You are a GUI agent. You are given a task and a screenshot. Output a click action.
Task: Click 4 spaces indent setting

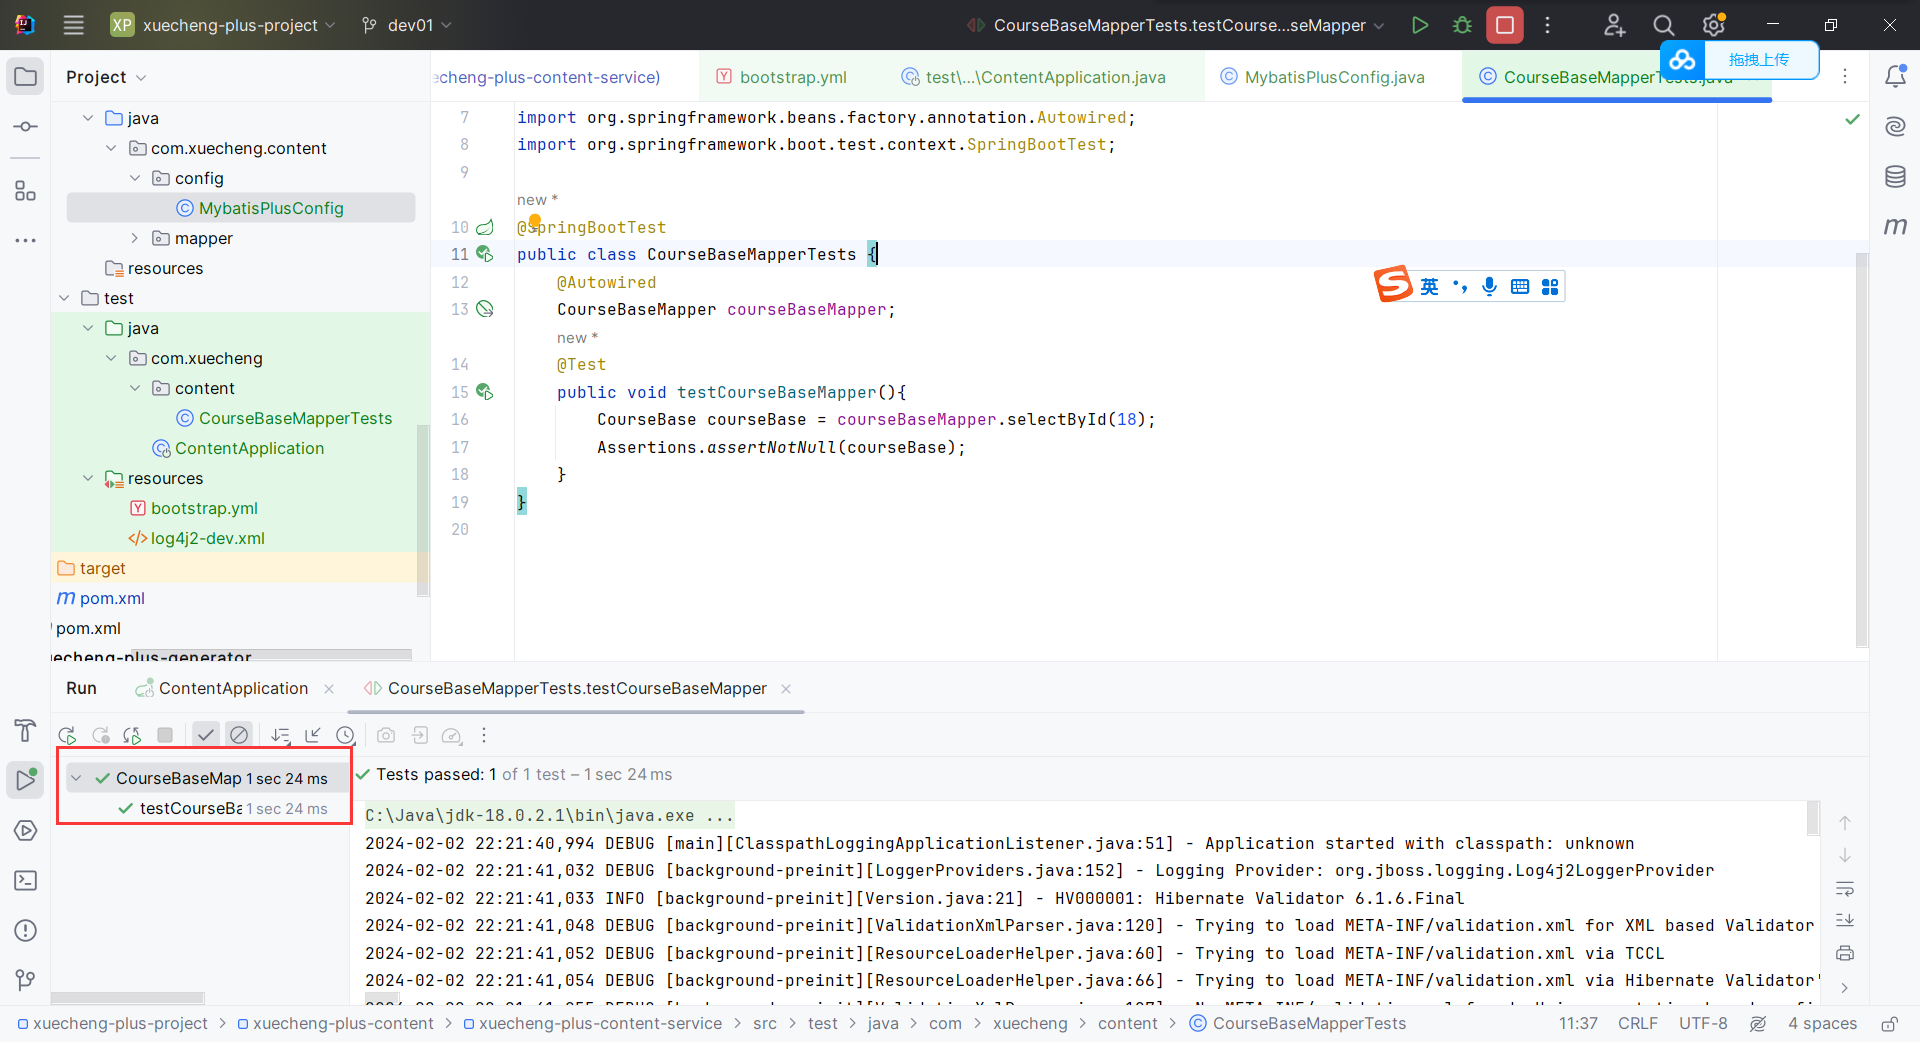[x=1822, y=1024]
